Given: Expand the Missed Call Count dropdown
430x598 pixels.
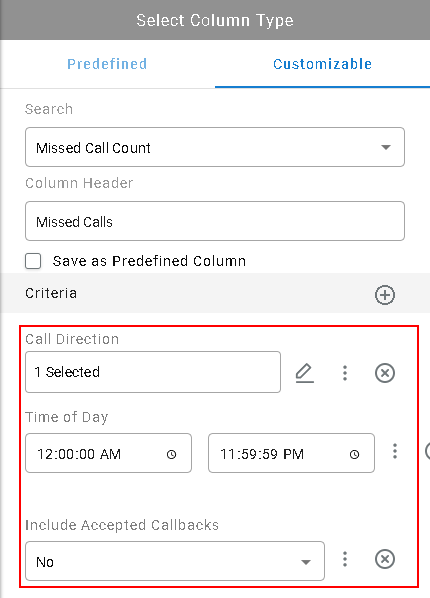Looking at the screenshot, I should [215, 147].
